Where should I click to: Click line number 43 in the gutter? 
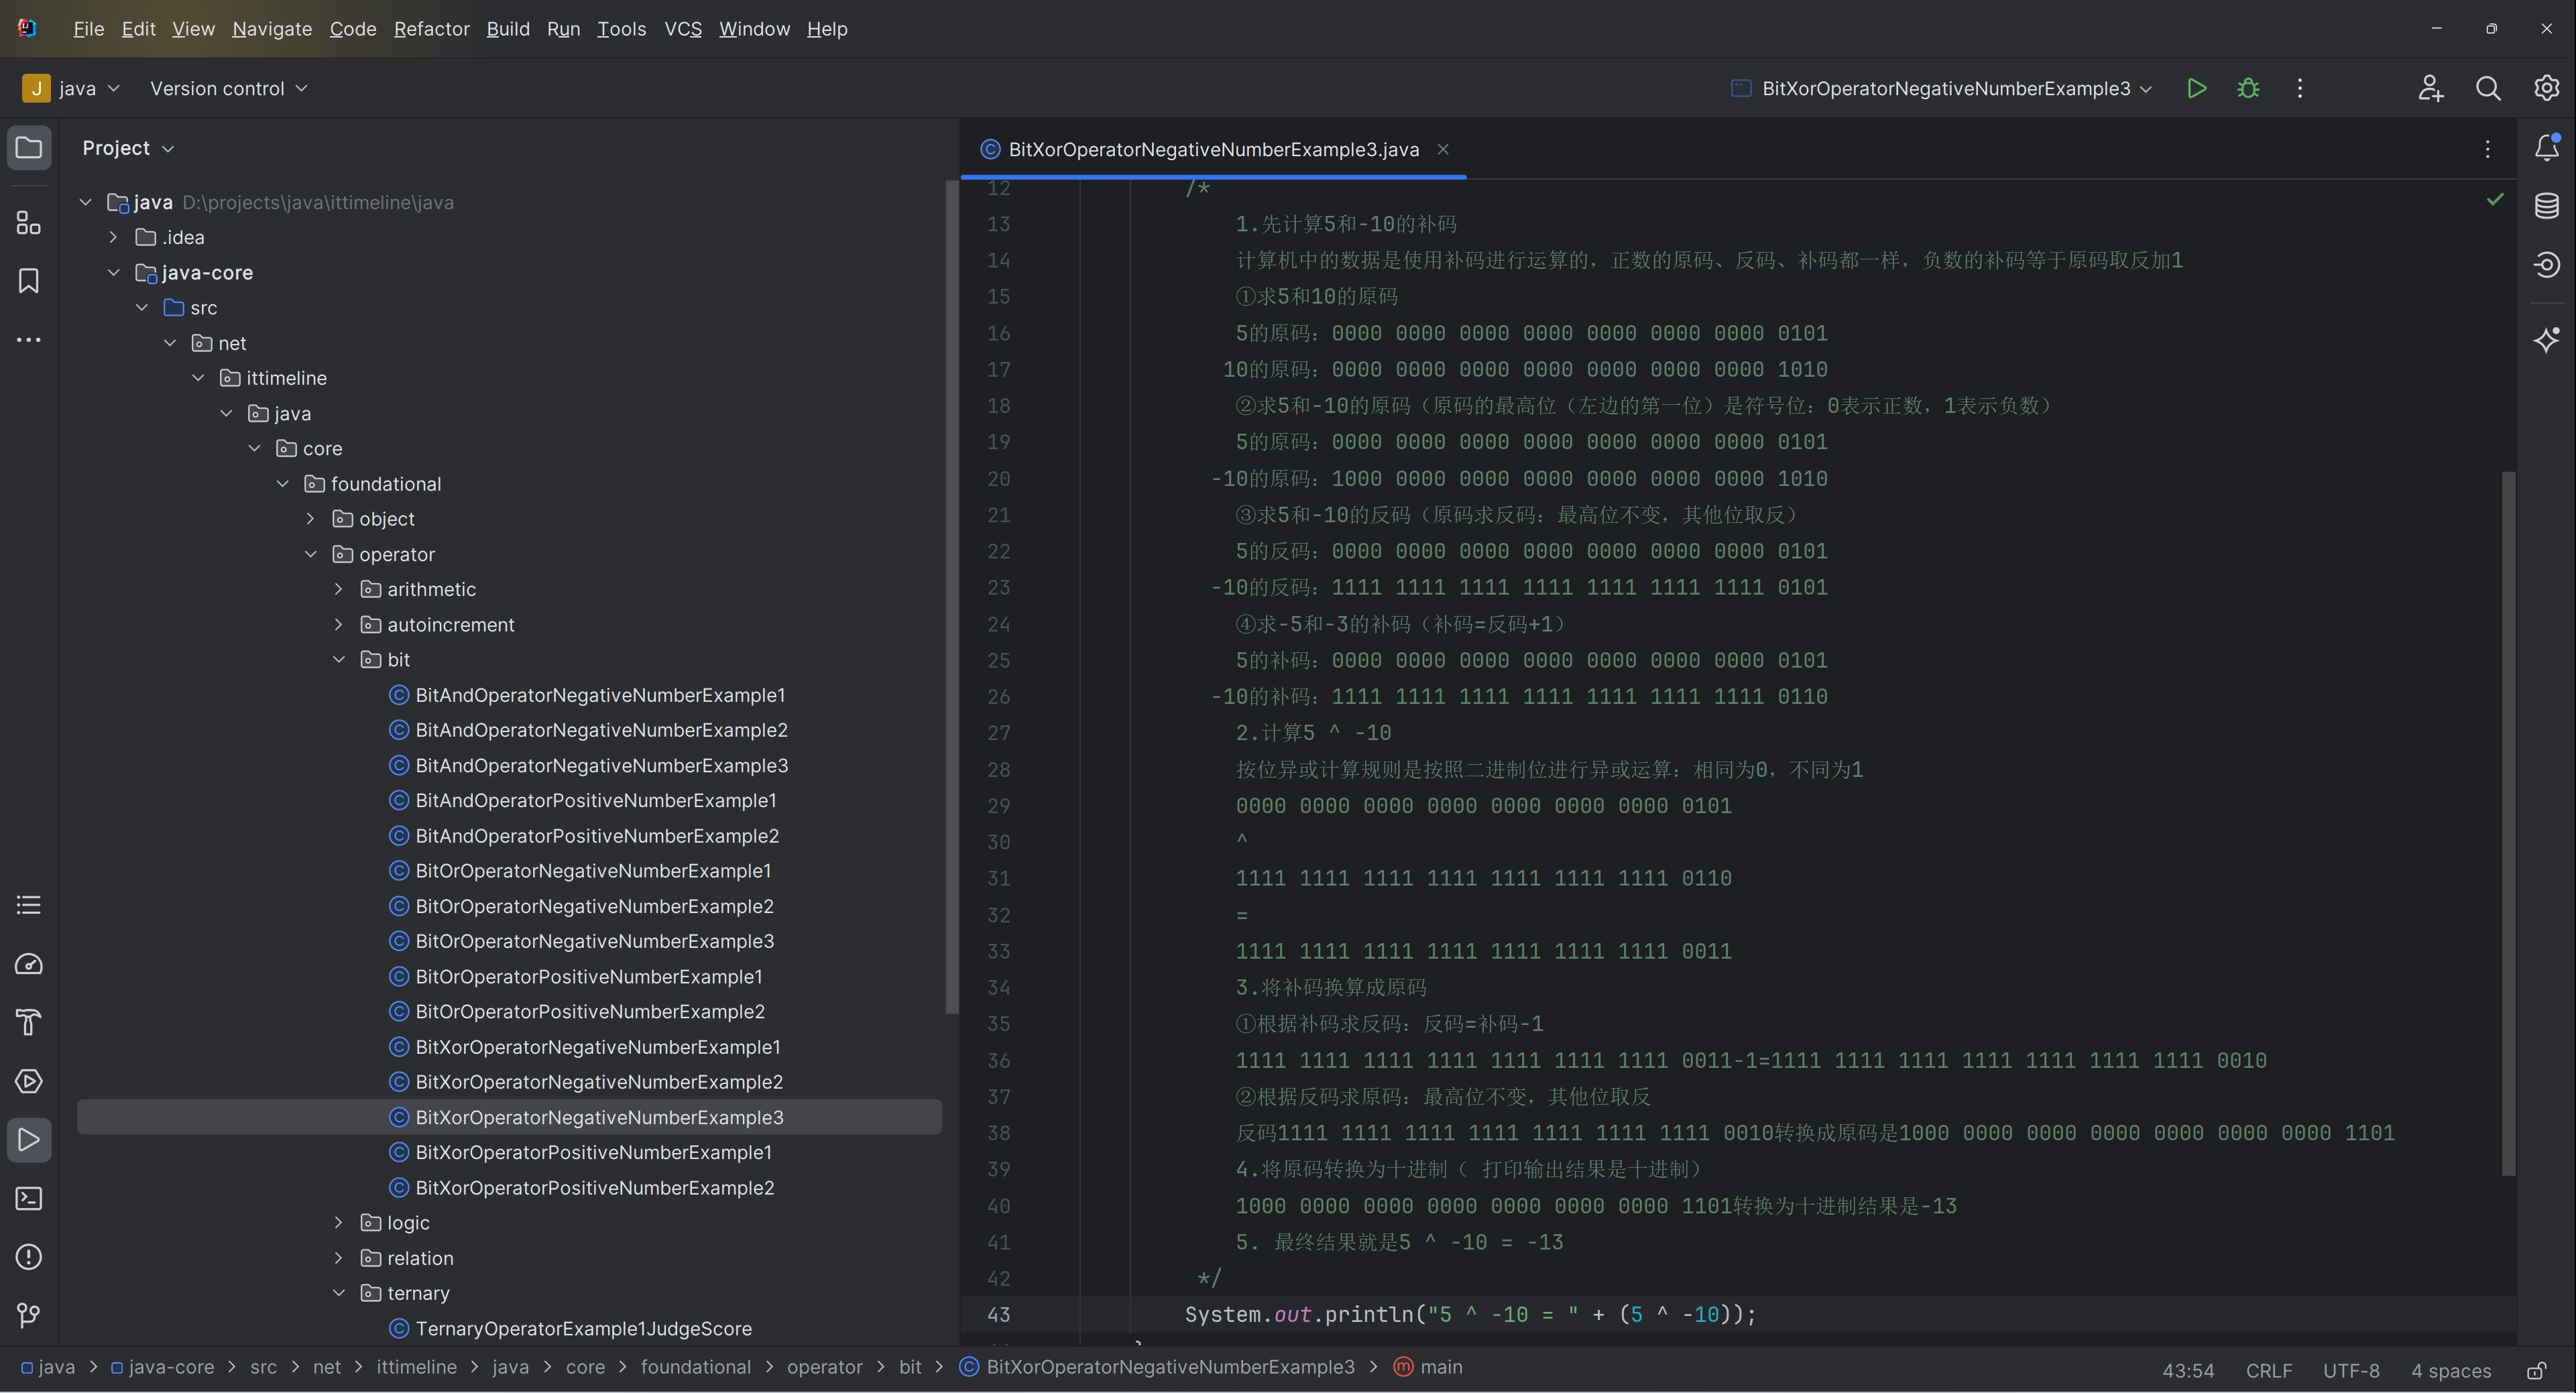pyautogui.click(x=998, y=1314)
